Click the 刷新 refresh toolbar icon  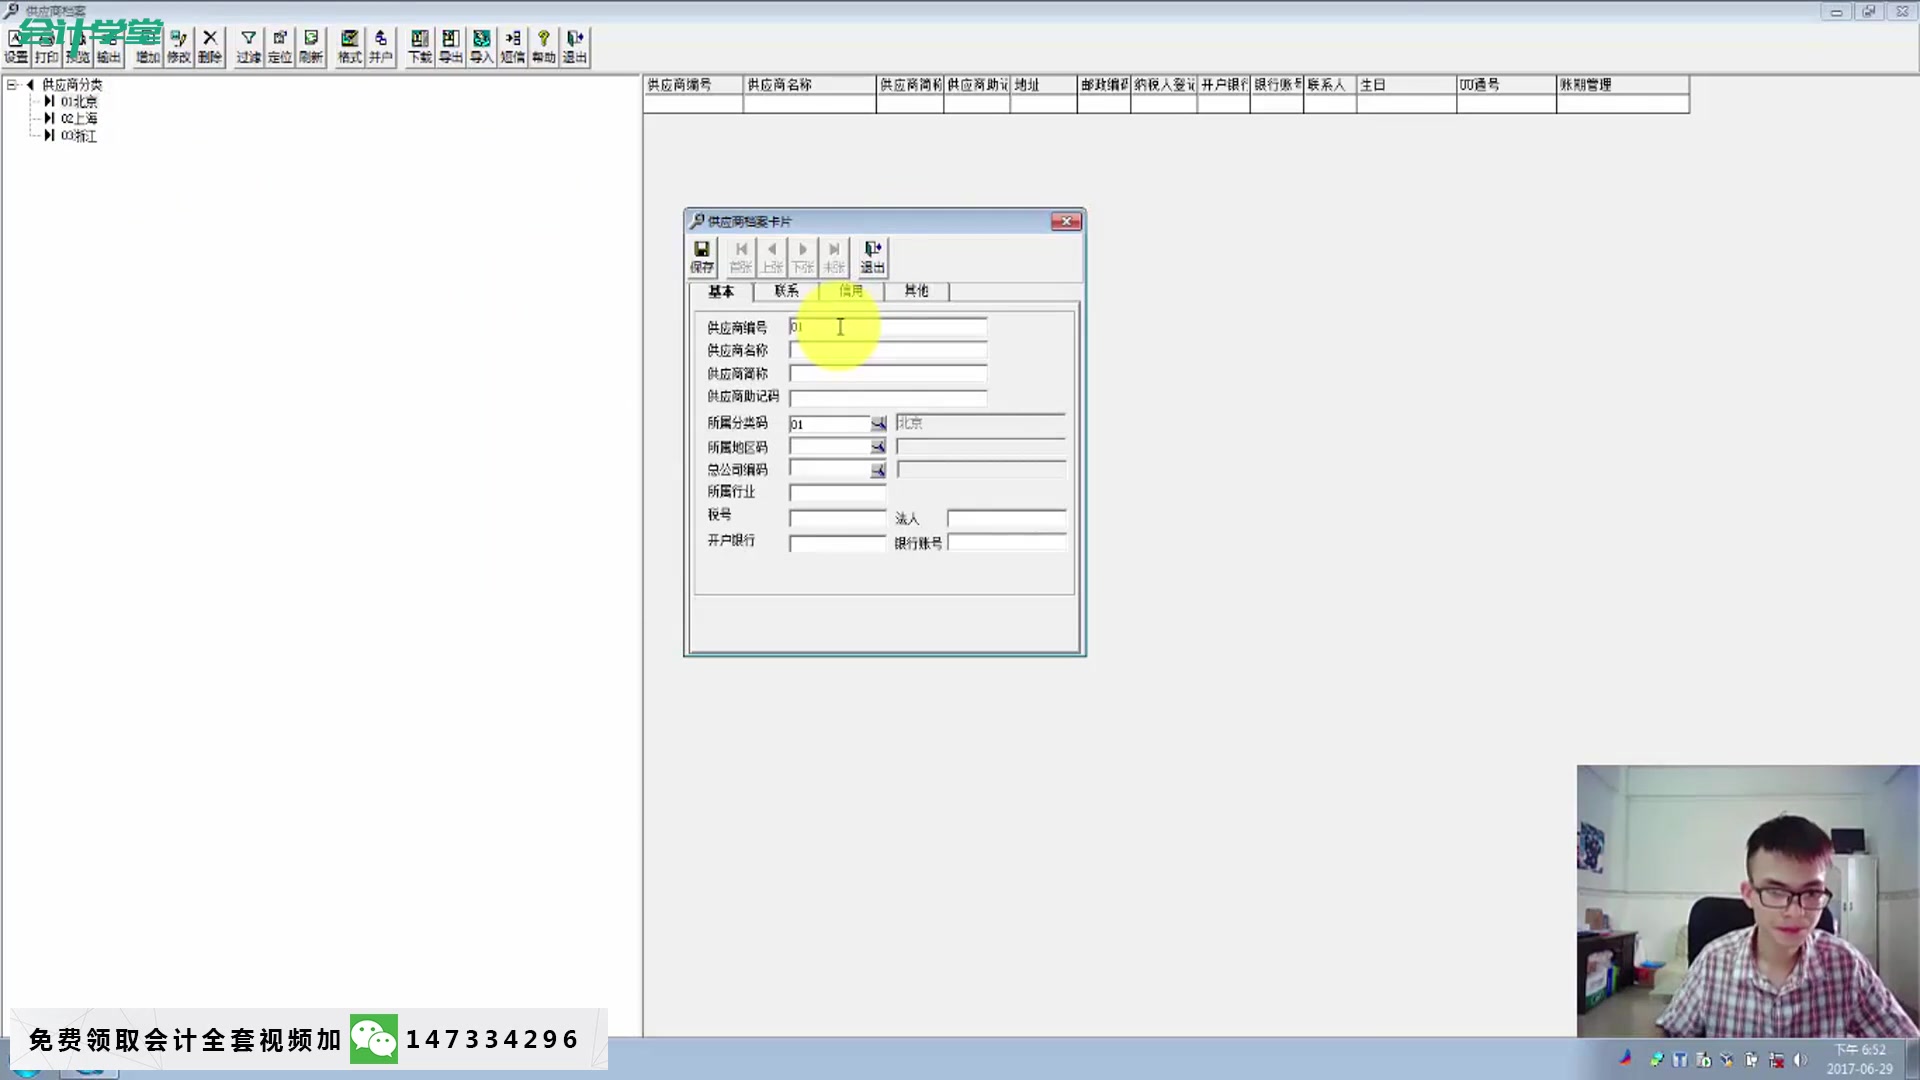pyautogui.click(x=311, y=46)
